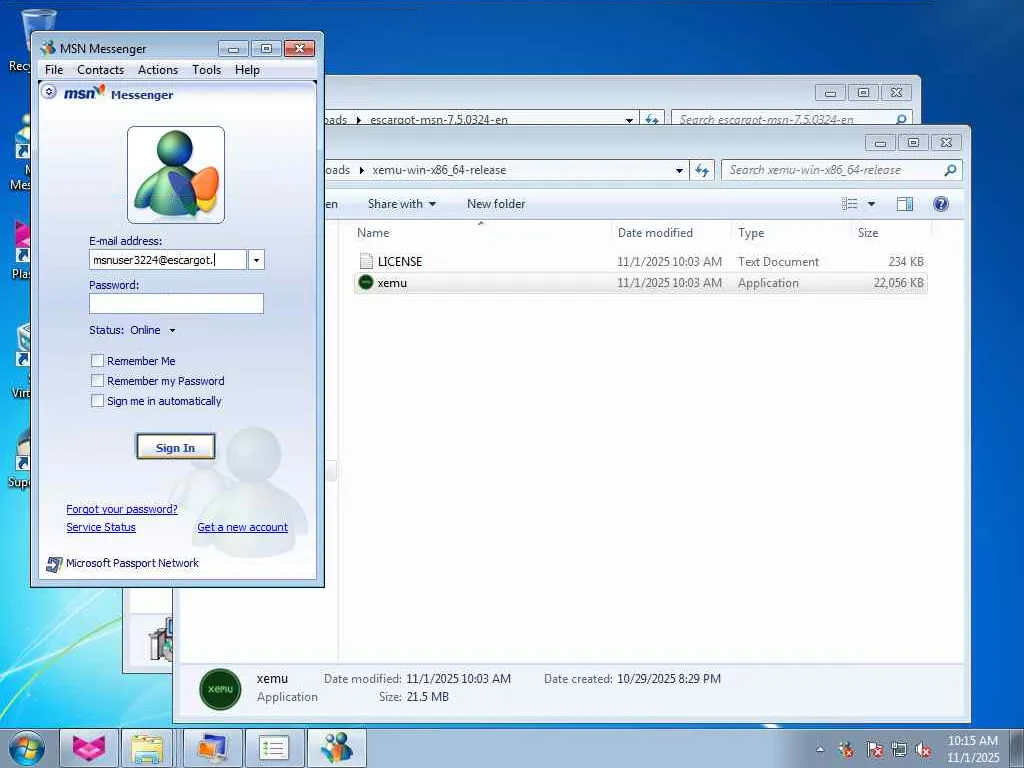Sort files by Date modified column
1024x768 pixels.
pyautogui.click(x=655, y=232)
